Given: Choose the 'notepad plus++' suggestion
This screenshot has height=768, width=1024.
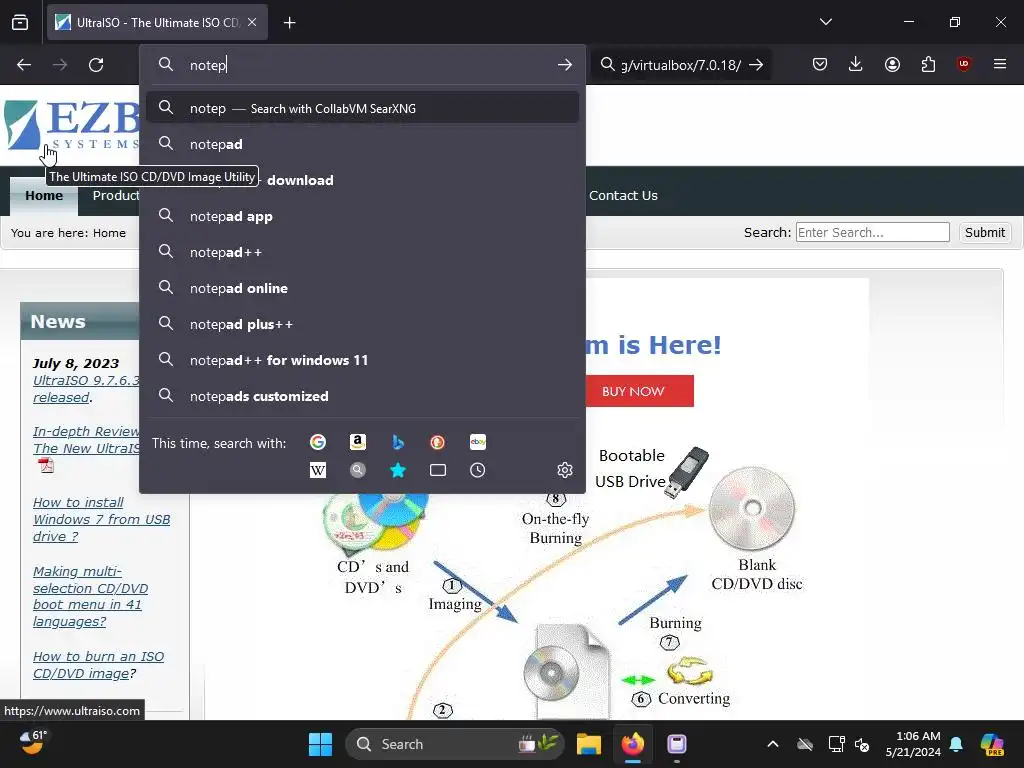Looking at the screenshot, I should click(362, 324).
